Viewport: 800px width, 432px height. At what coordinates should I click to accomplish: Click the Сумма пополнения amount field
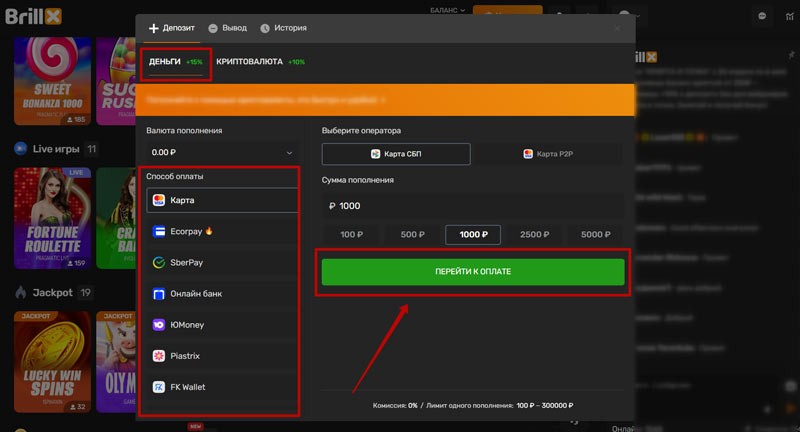(472, 205)
